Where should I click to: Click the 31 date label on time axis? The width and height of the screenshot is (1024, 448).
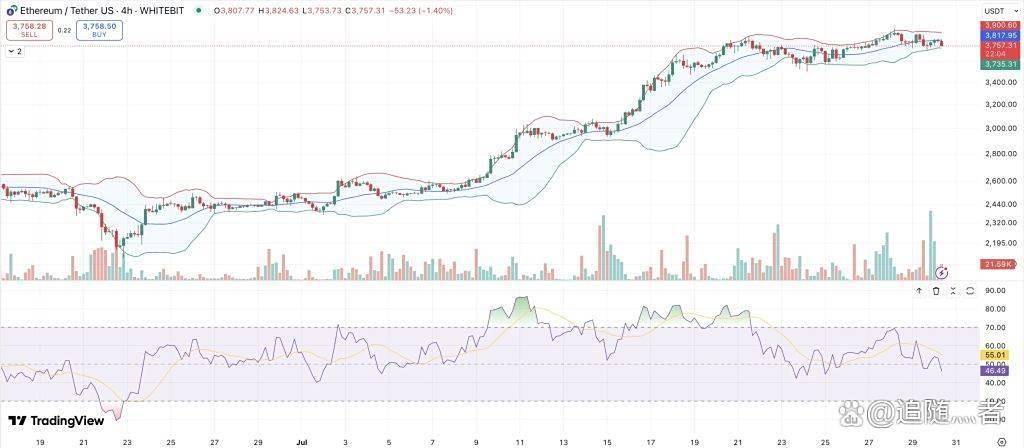point(956,442)
